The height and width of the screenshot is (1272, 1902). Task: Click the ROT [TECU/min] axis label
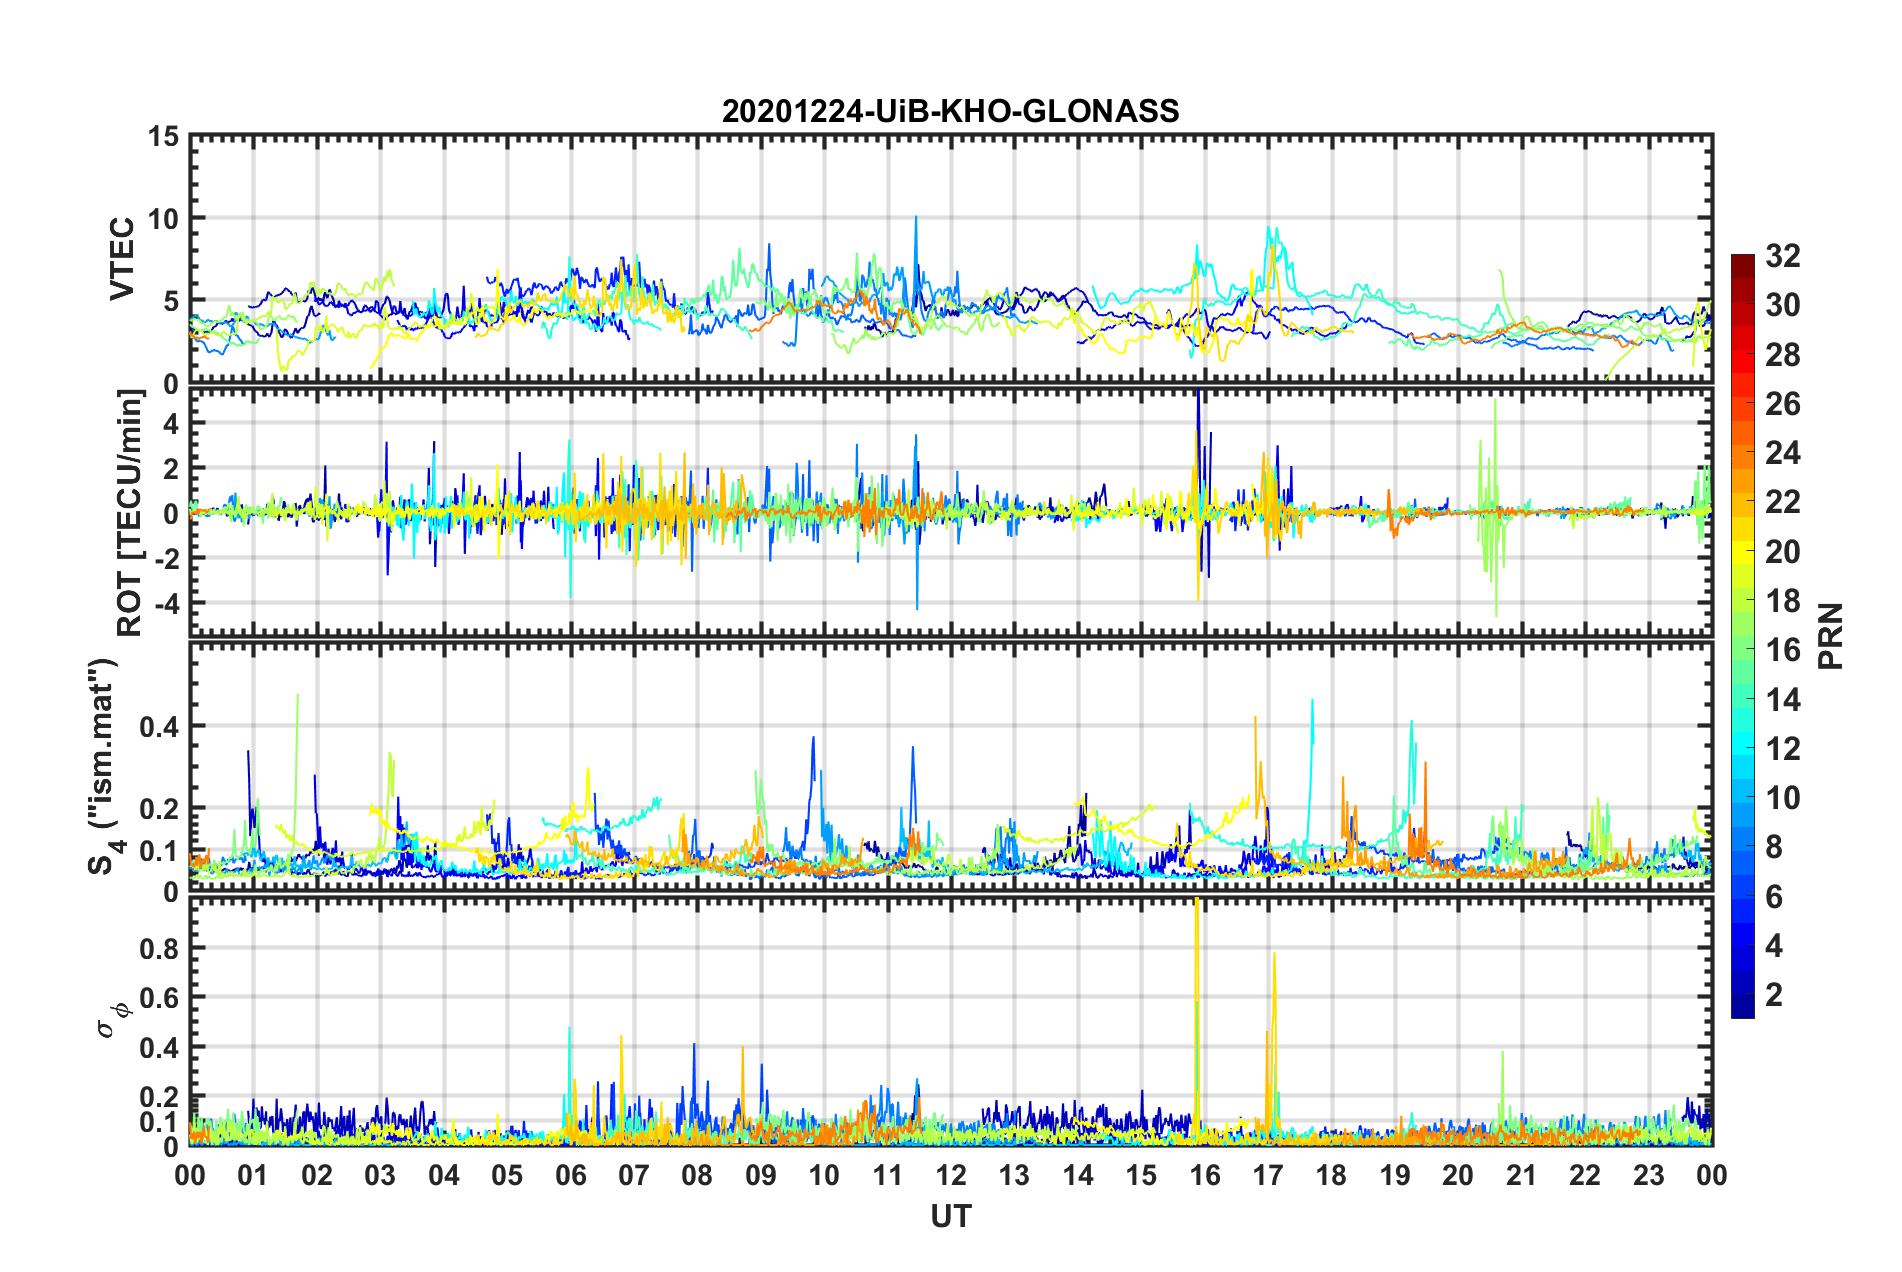(x=130, y=513)
